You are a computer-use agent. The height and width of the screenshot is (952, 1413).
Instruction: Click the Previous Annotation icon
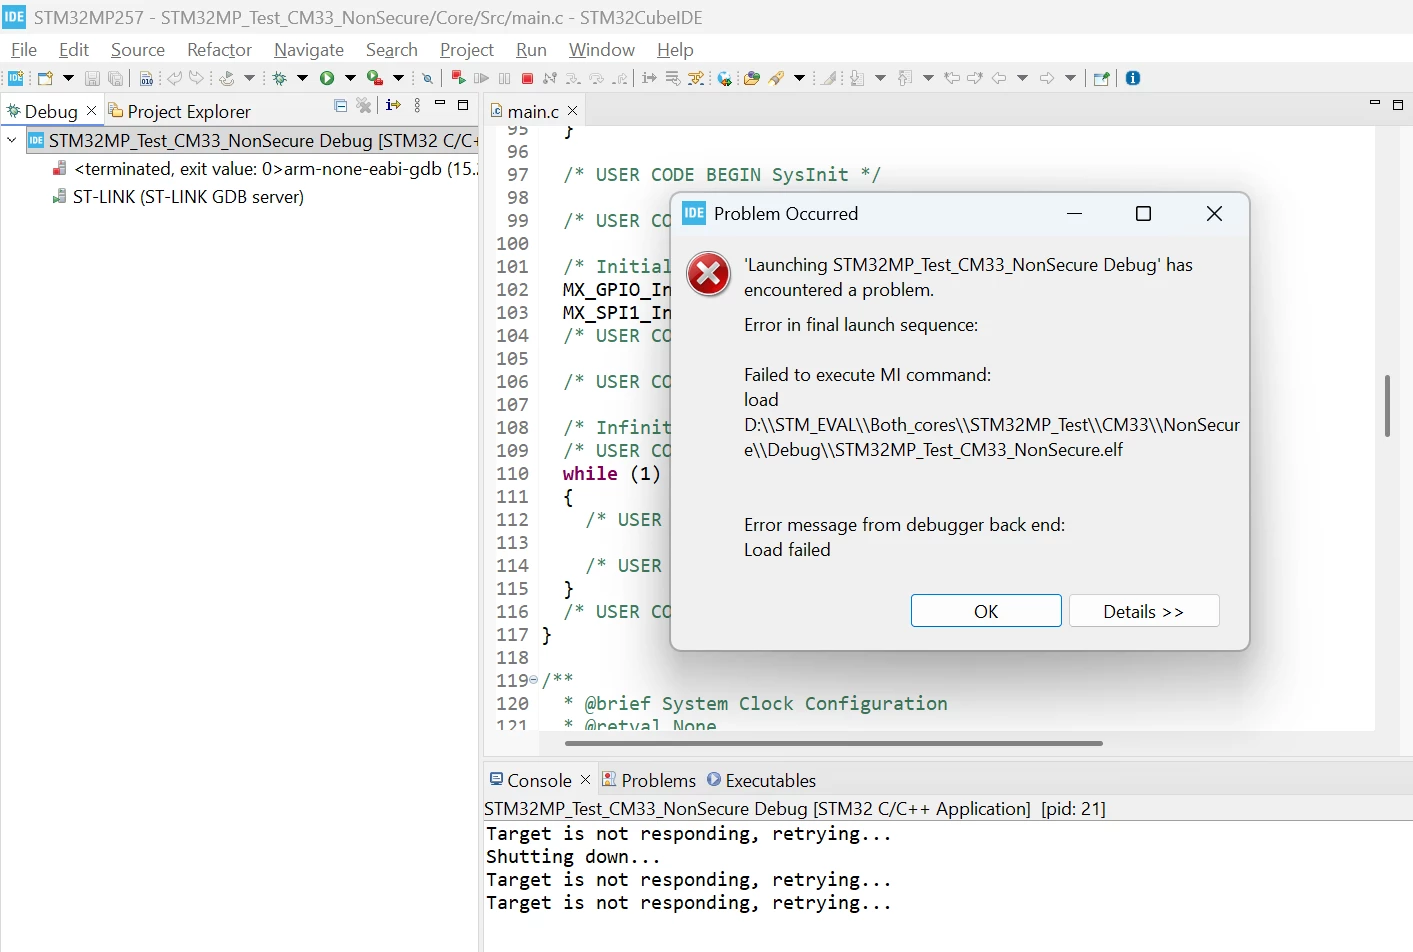coord(905,78)
